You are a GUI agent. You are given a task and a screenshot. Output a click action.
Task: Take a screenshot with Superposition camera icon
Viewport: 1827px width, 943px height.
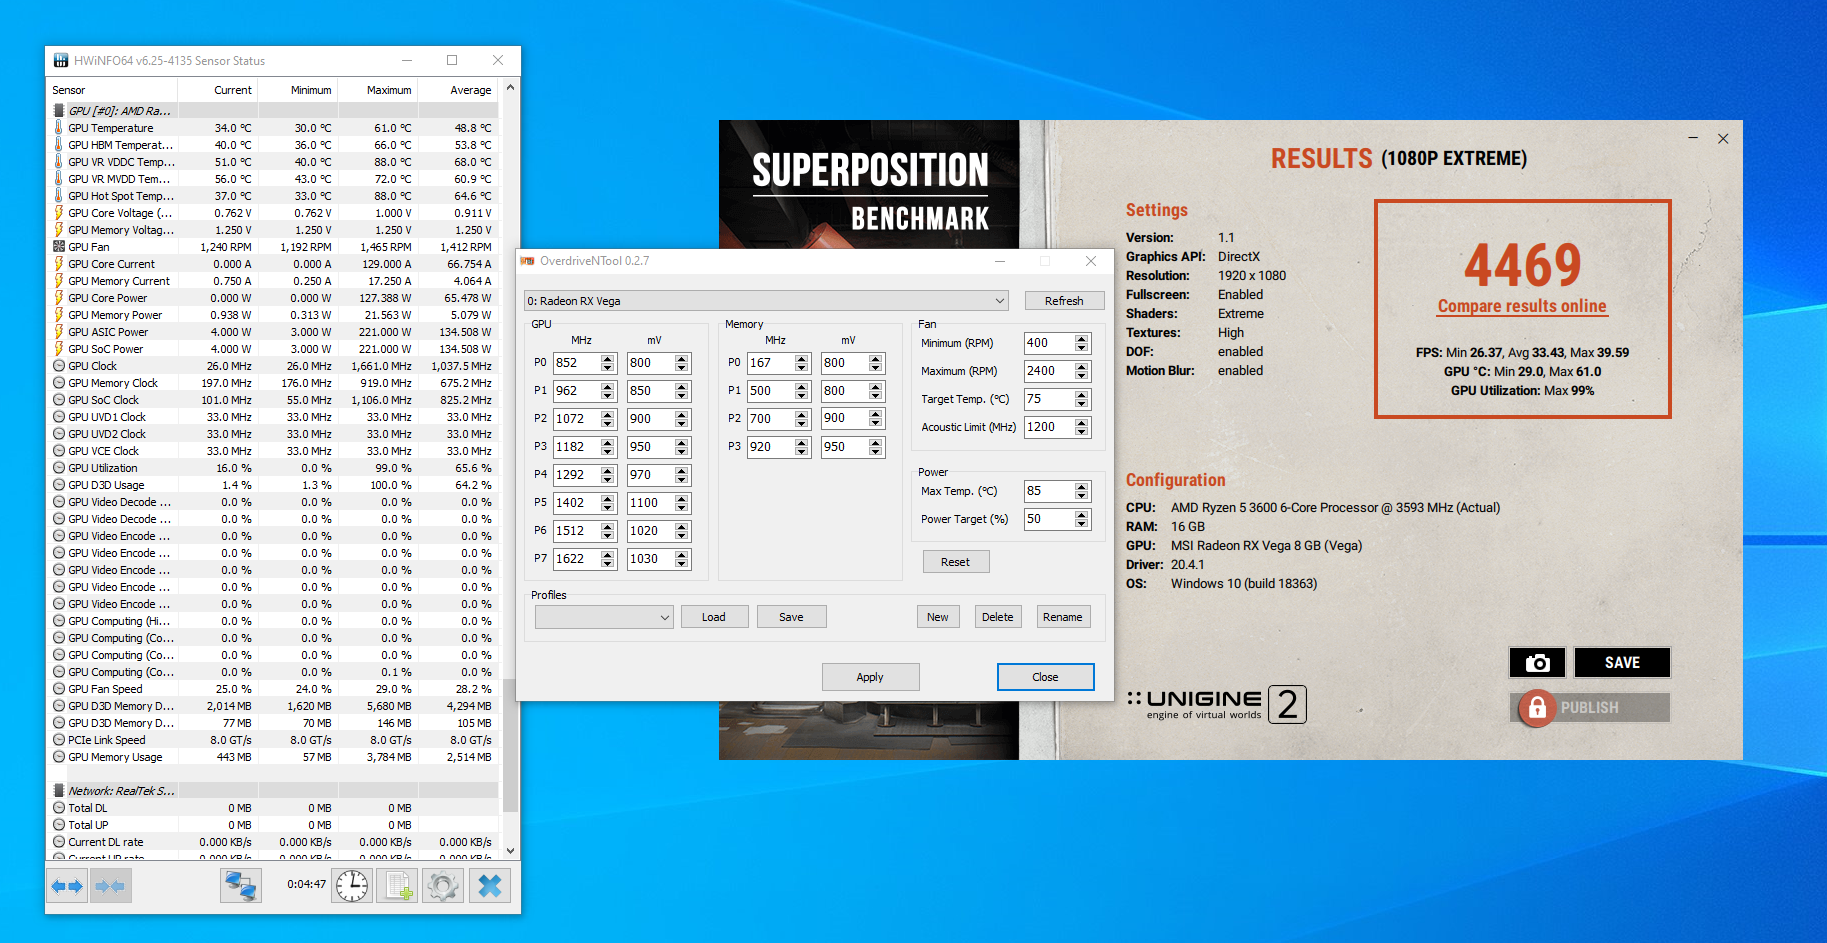point(1538,663)
